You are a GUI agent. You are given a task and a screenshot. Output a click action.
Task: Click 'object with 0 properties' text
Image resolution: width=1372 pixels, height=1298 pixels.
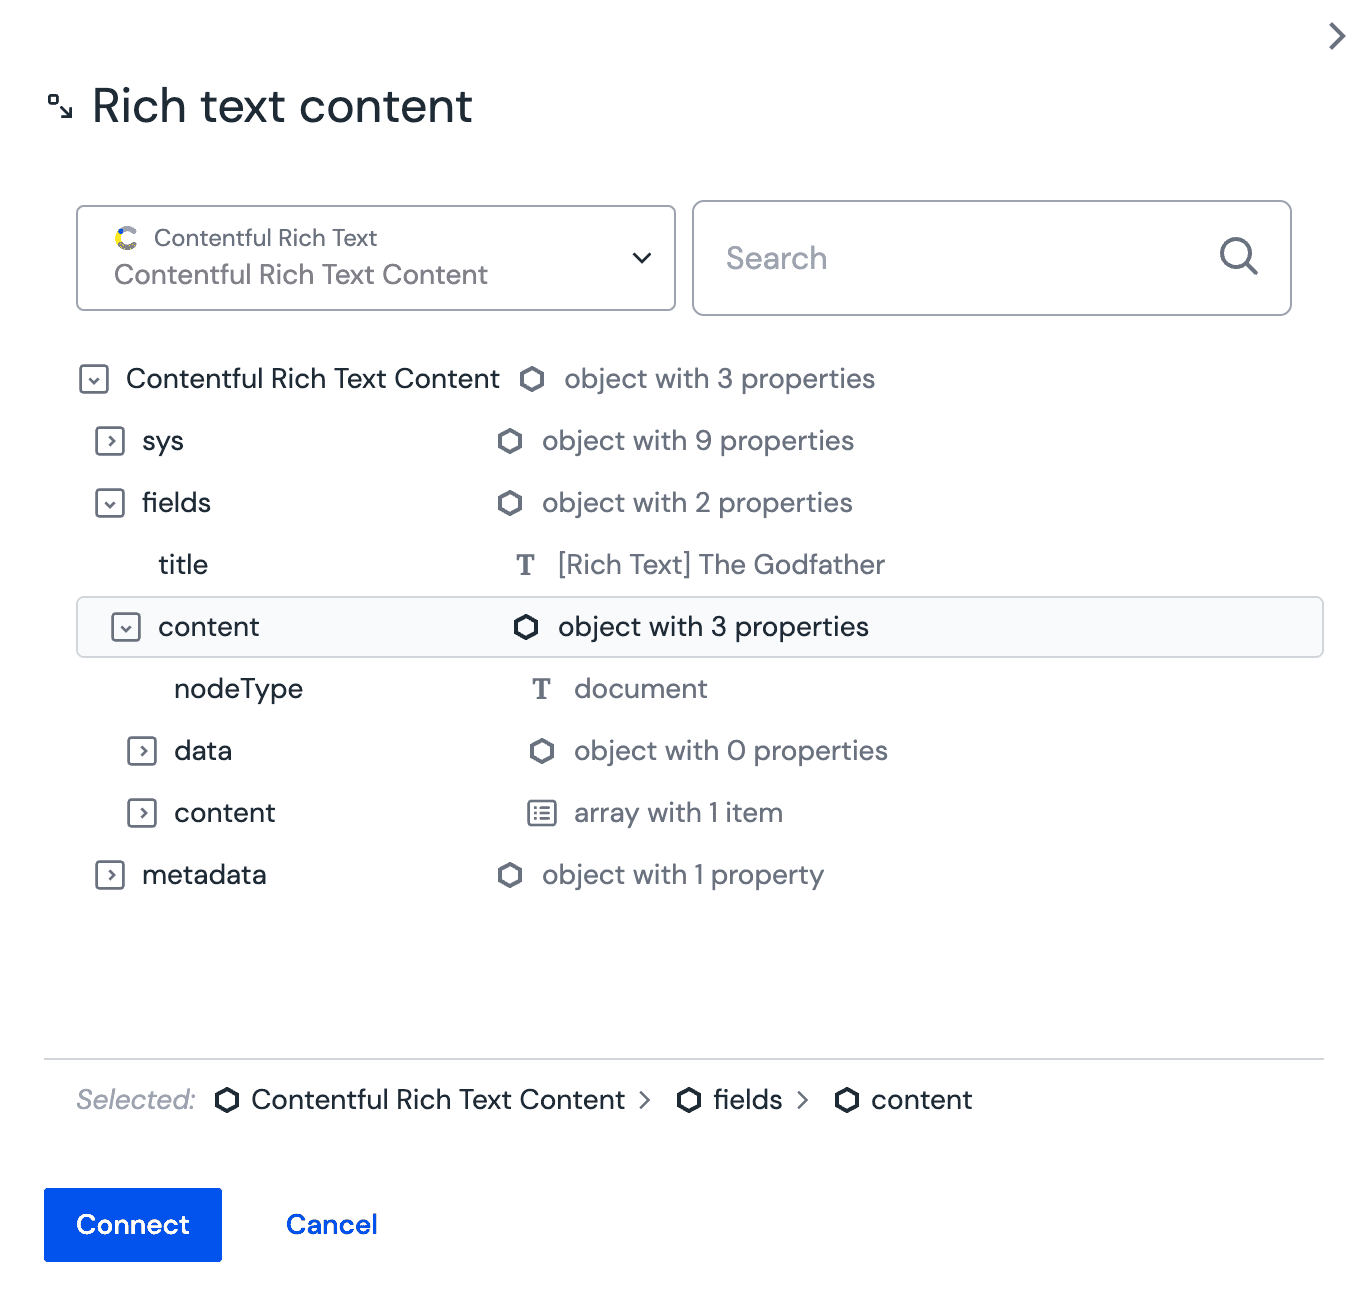click(731, 751)
